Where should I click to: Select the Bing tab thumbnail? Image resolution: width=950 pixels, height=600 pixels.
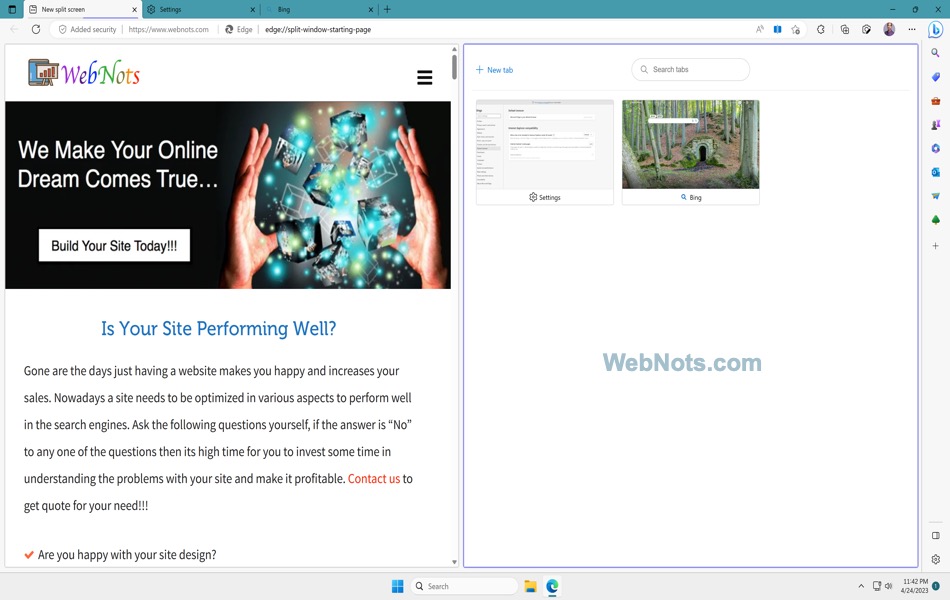coord(690,150)
